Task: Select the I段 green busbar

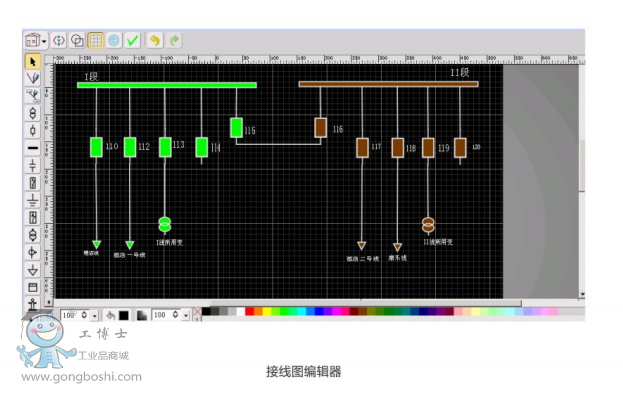Action: tap(167, 85)
